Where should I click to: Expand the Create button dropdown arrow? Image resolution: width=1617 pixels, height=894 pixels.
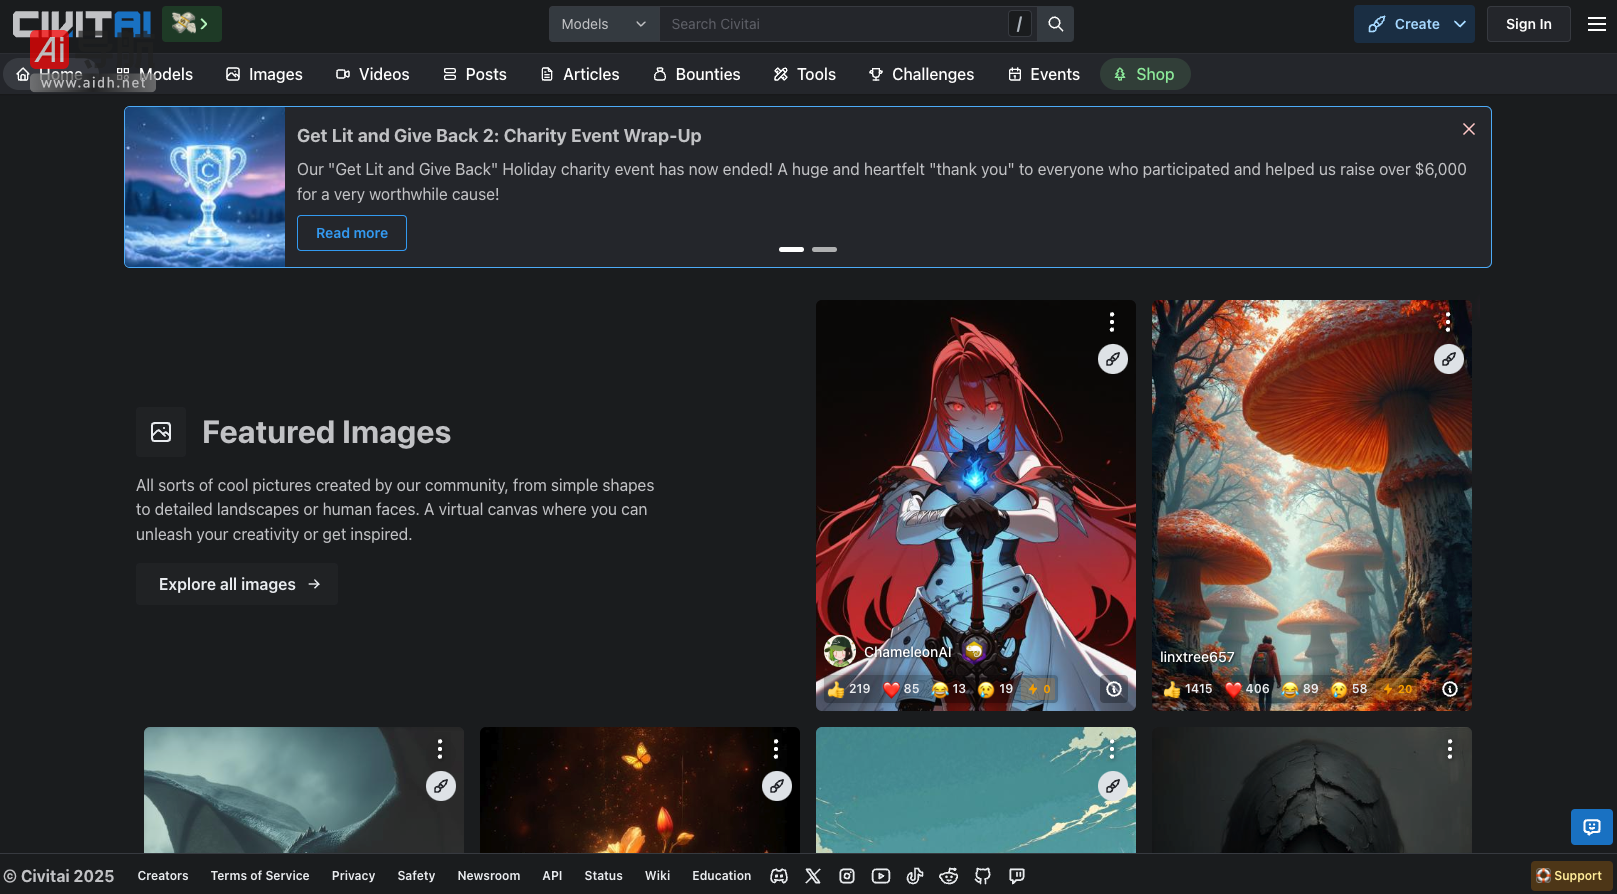[1460, 24]
